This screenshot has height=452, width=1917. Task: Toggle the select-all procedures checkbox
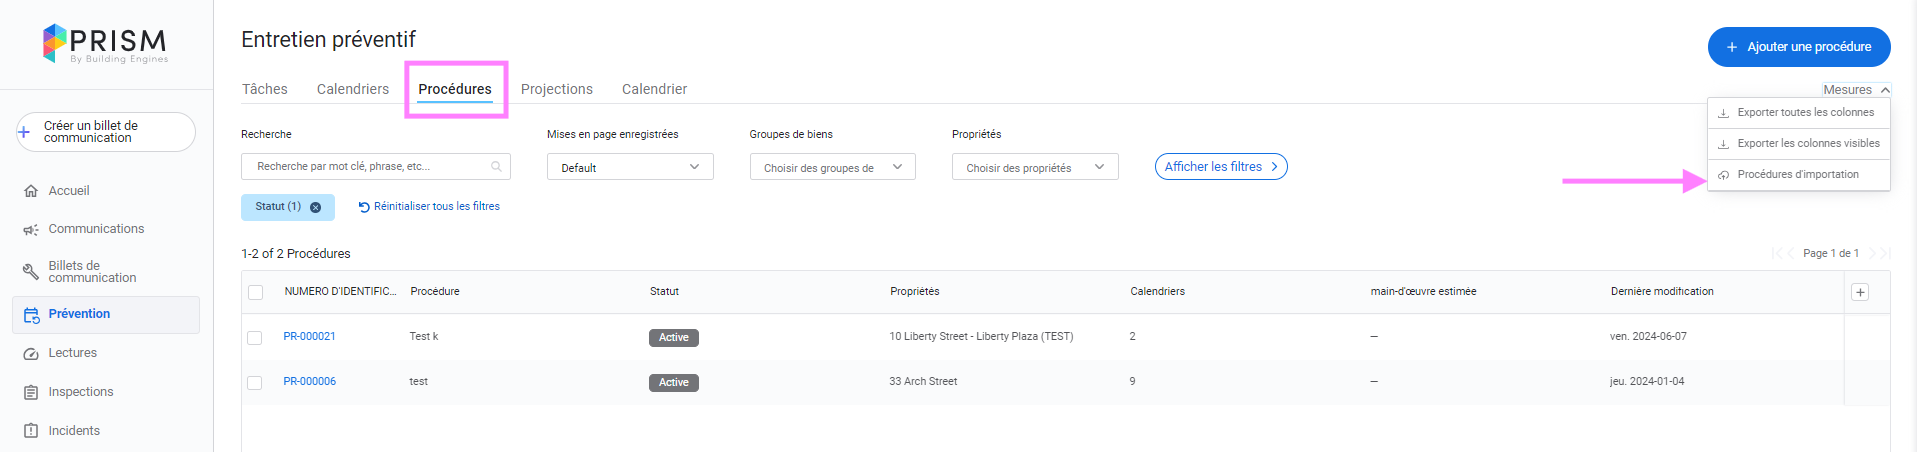point(256,292)
